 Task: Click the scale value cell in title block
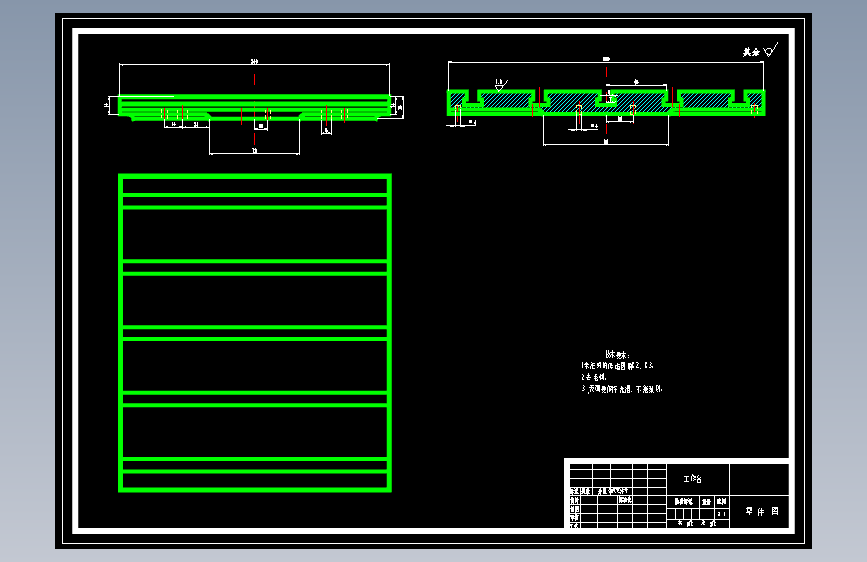click(x=722, y=514)
